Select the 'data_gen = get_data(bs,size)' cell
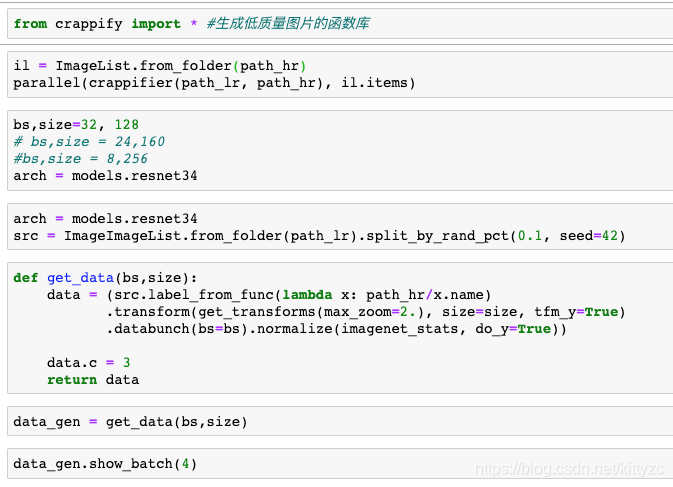 coord(340,421)
